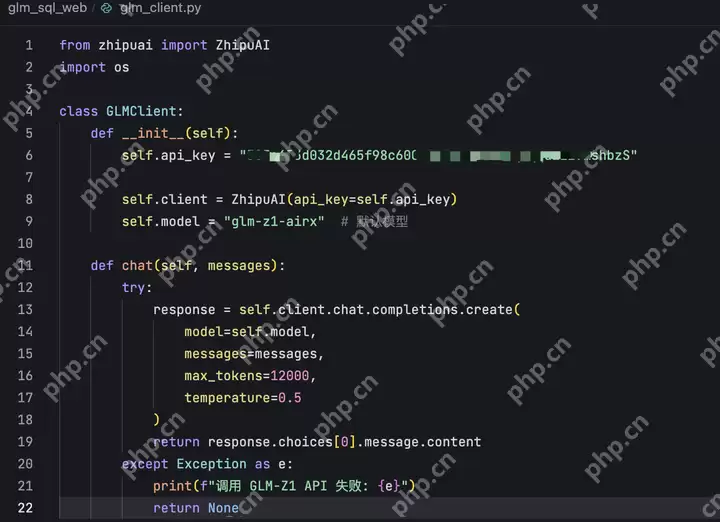Open the glm_sql_web breadcrumb folder
This screenshot has width=720, height=522.
(47, 8)
